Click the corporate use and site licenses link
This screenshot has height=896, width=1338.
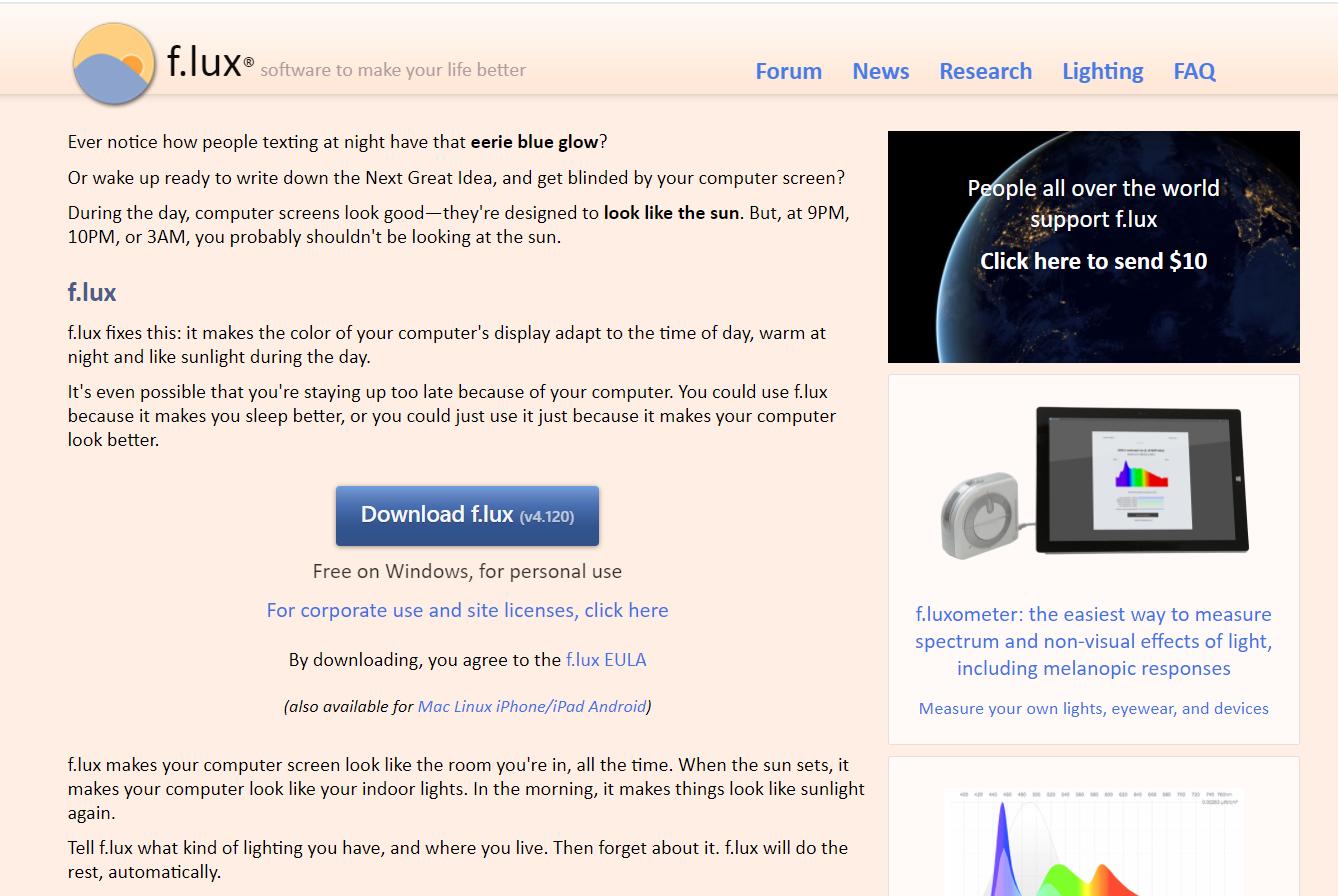point(467,610)
